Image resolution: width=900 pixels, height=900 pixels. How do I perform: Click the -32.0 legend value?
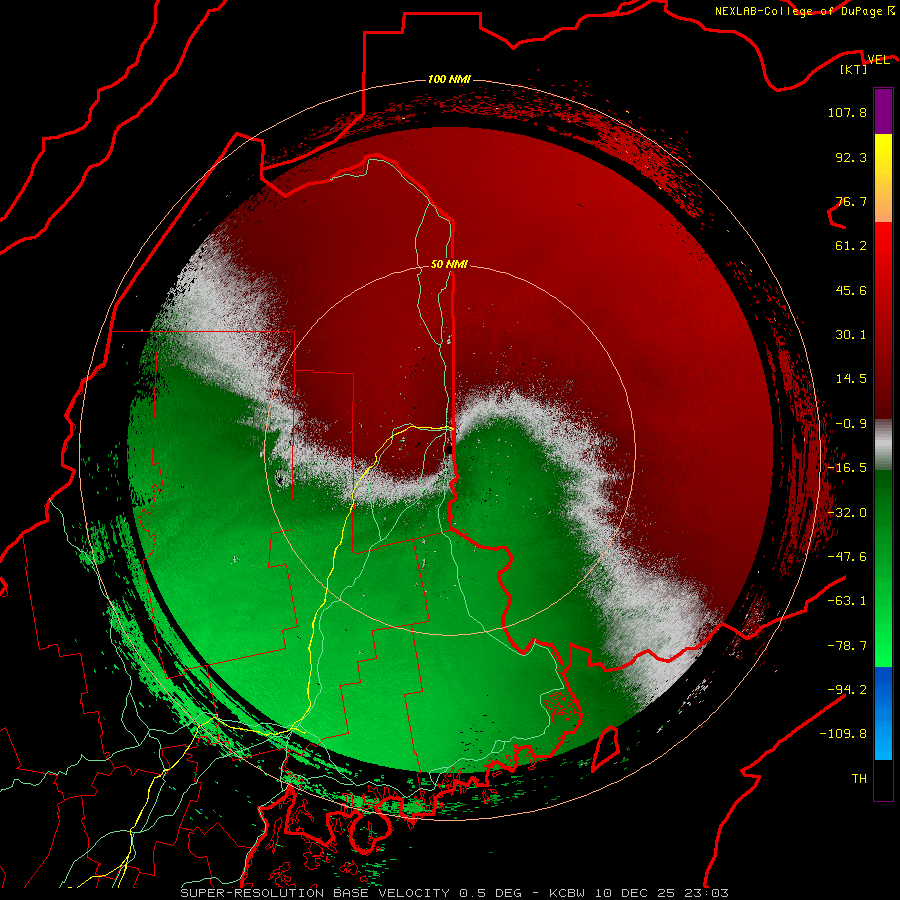[847, 513]
